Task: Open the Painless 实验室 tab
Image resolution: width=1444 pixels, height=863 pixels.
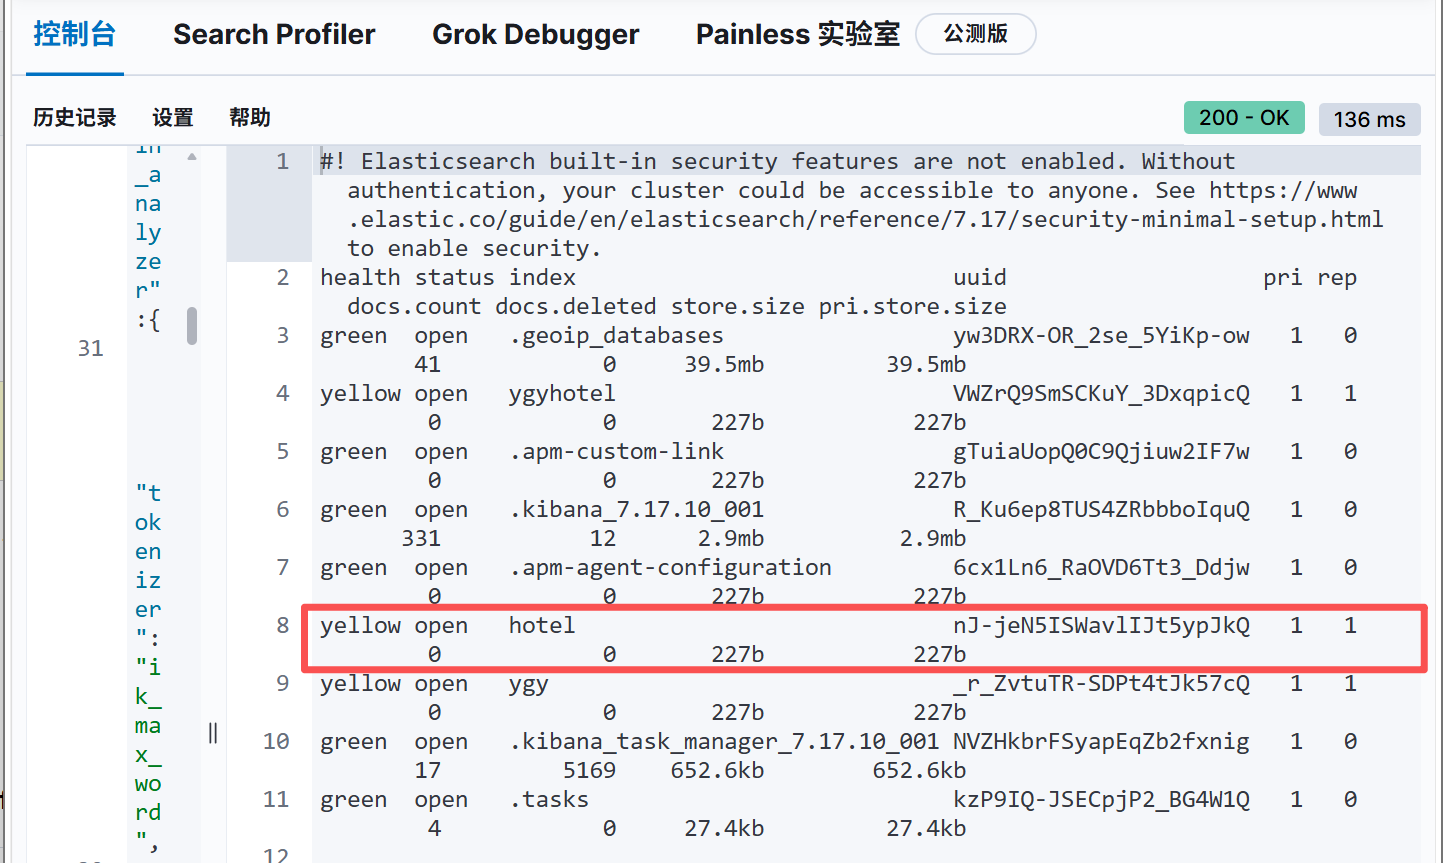Action: click(797, 34)
